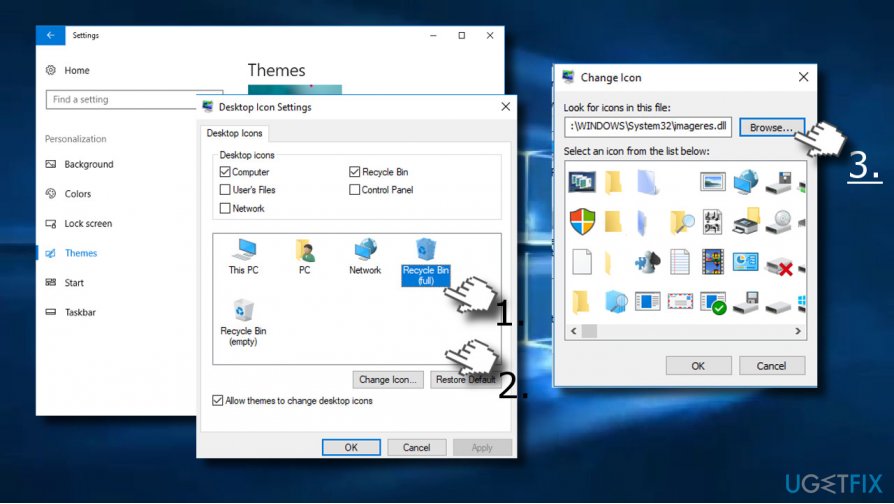Select the control panel chart icon

746,262
